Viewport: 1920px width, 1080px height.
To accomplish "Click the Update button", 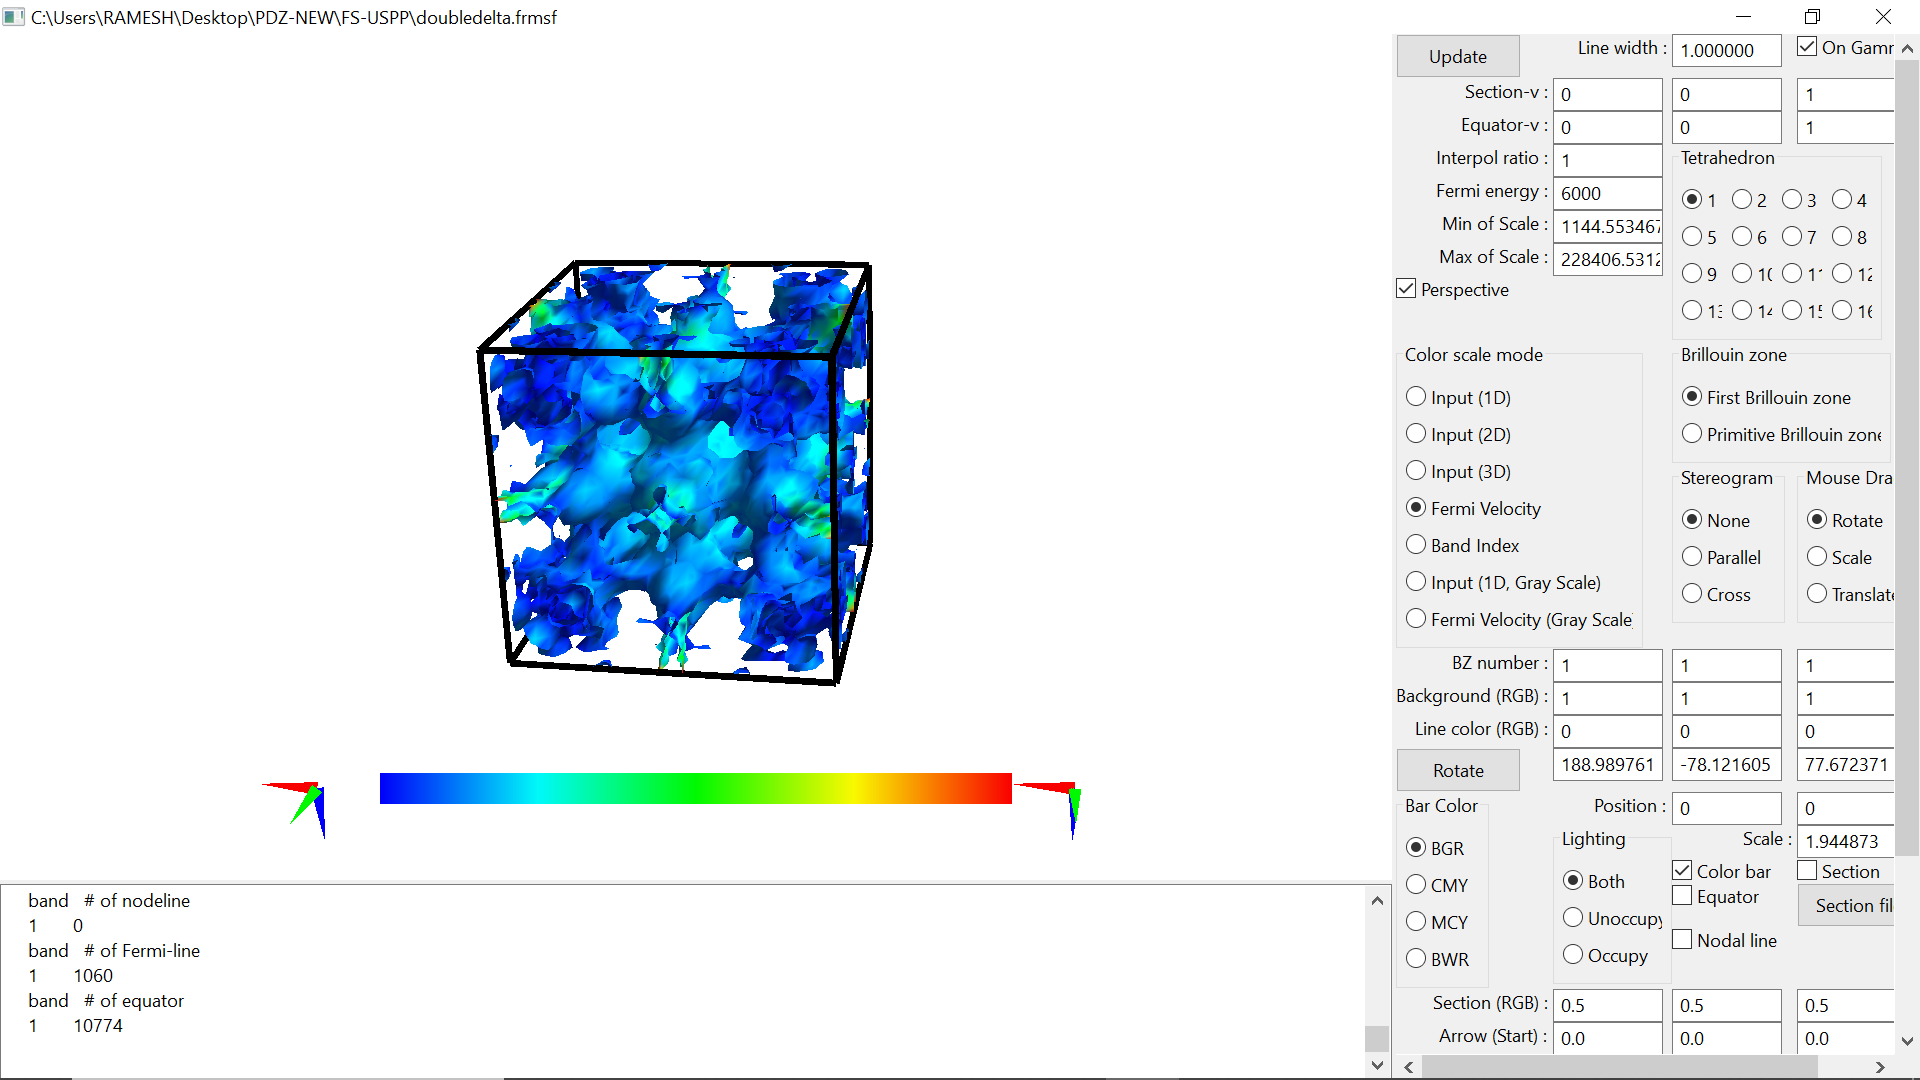I will click(1457, 56).
